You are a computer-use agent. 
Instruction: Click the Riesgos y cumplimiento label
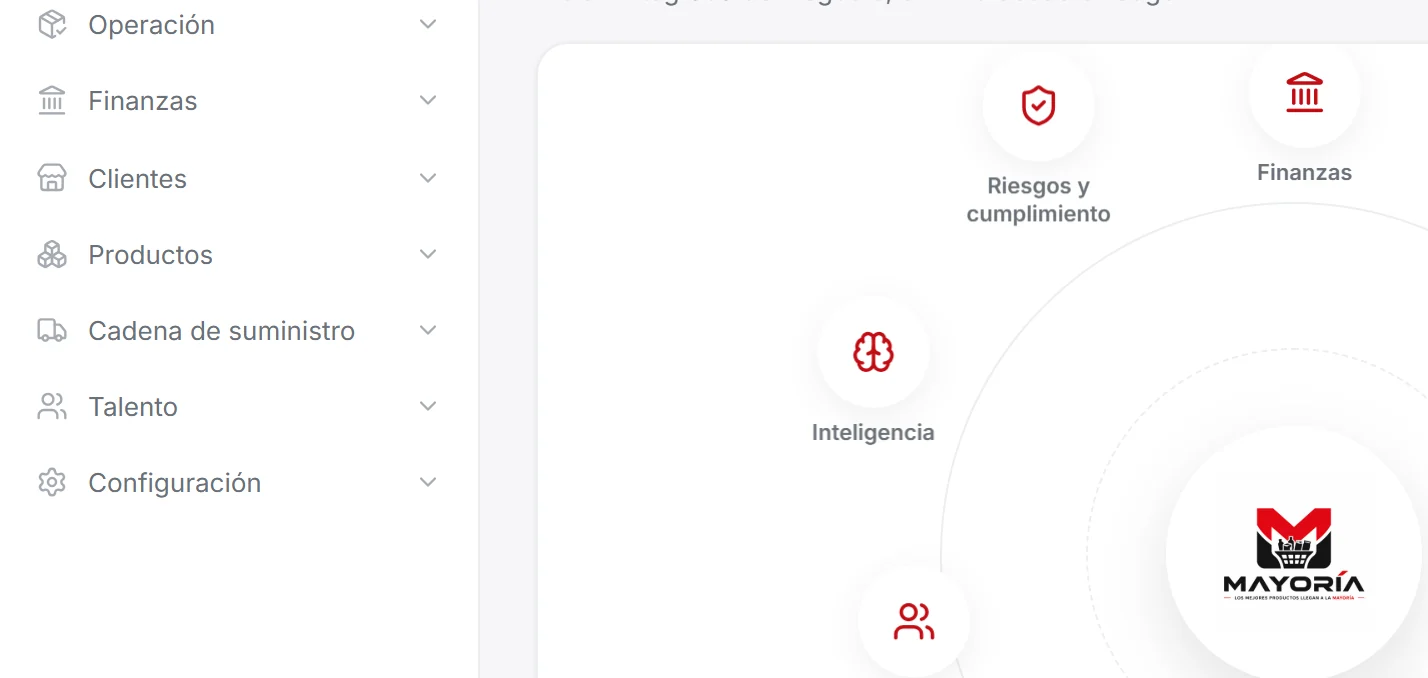coord(1038,200)
